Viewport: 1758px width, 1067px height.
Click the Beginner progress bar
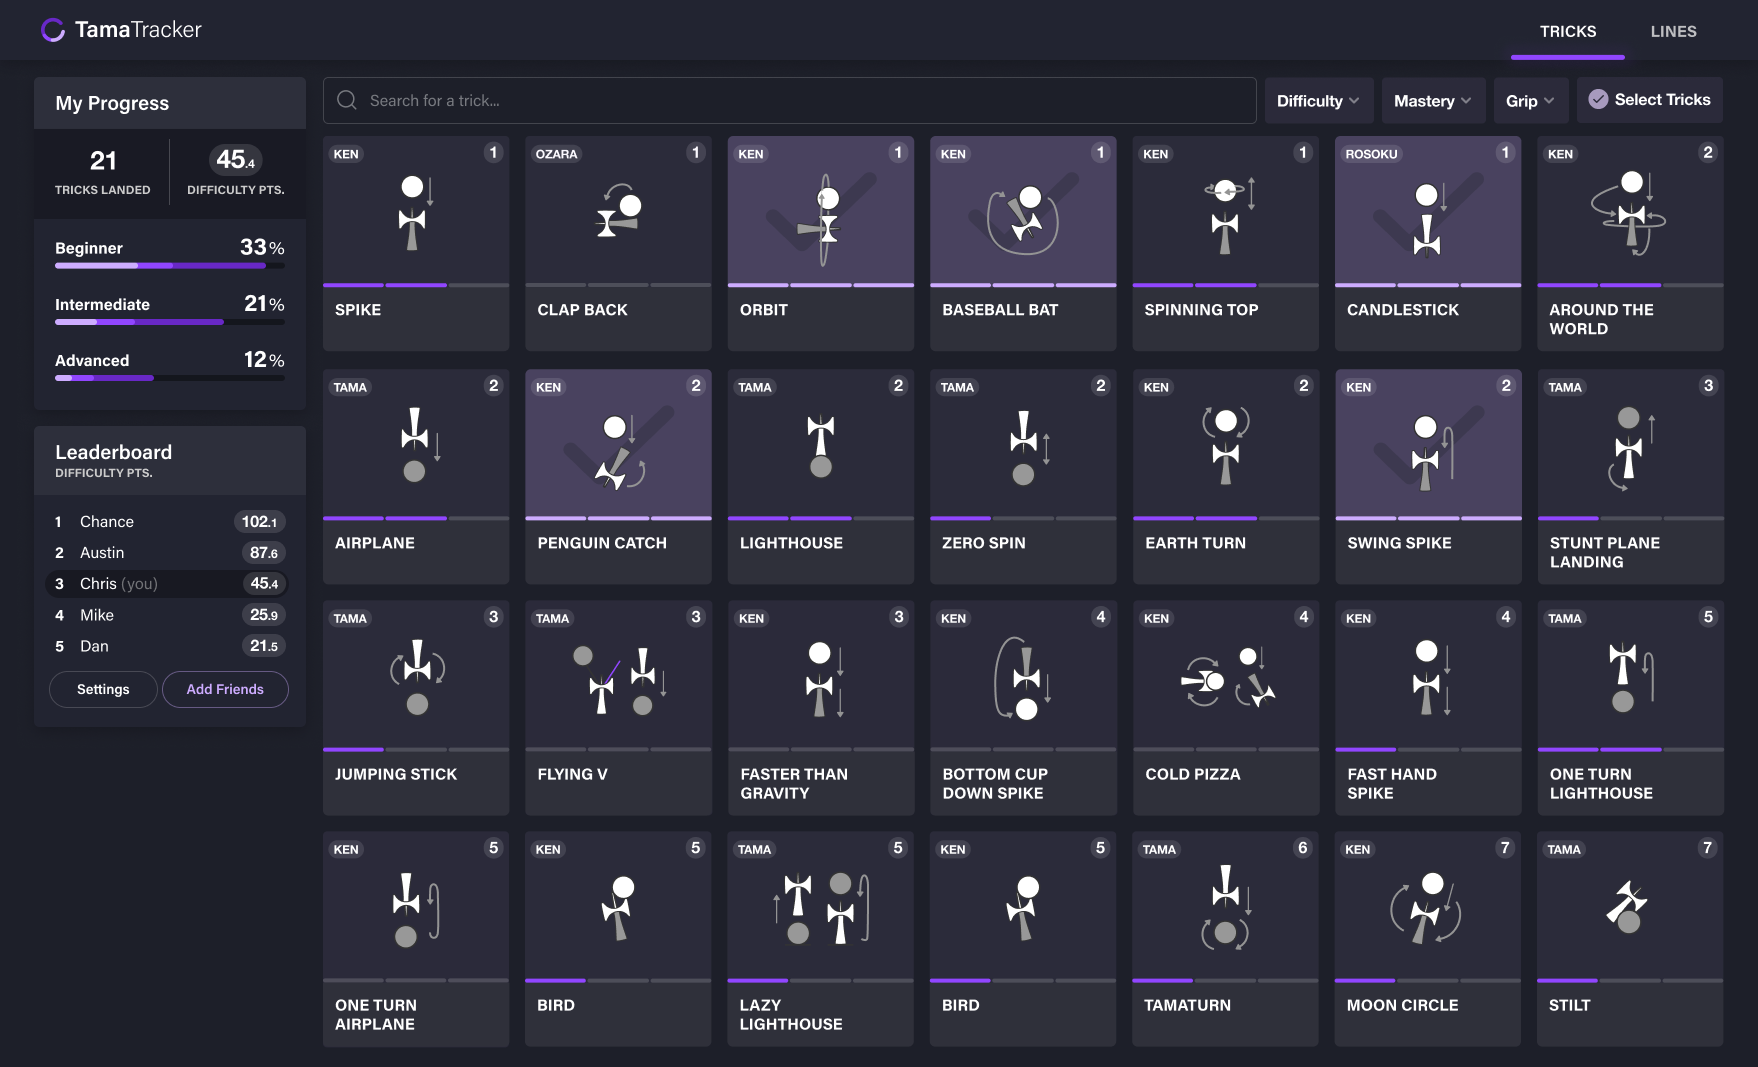(x=169, y=266)
